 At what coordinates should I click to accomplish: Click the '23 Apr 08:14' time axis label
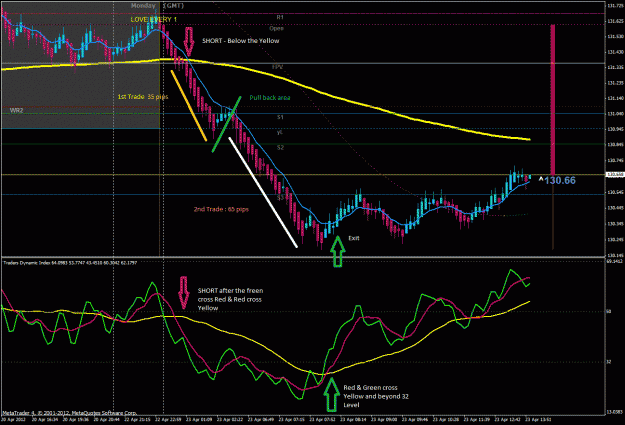(x=353, y=420)
